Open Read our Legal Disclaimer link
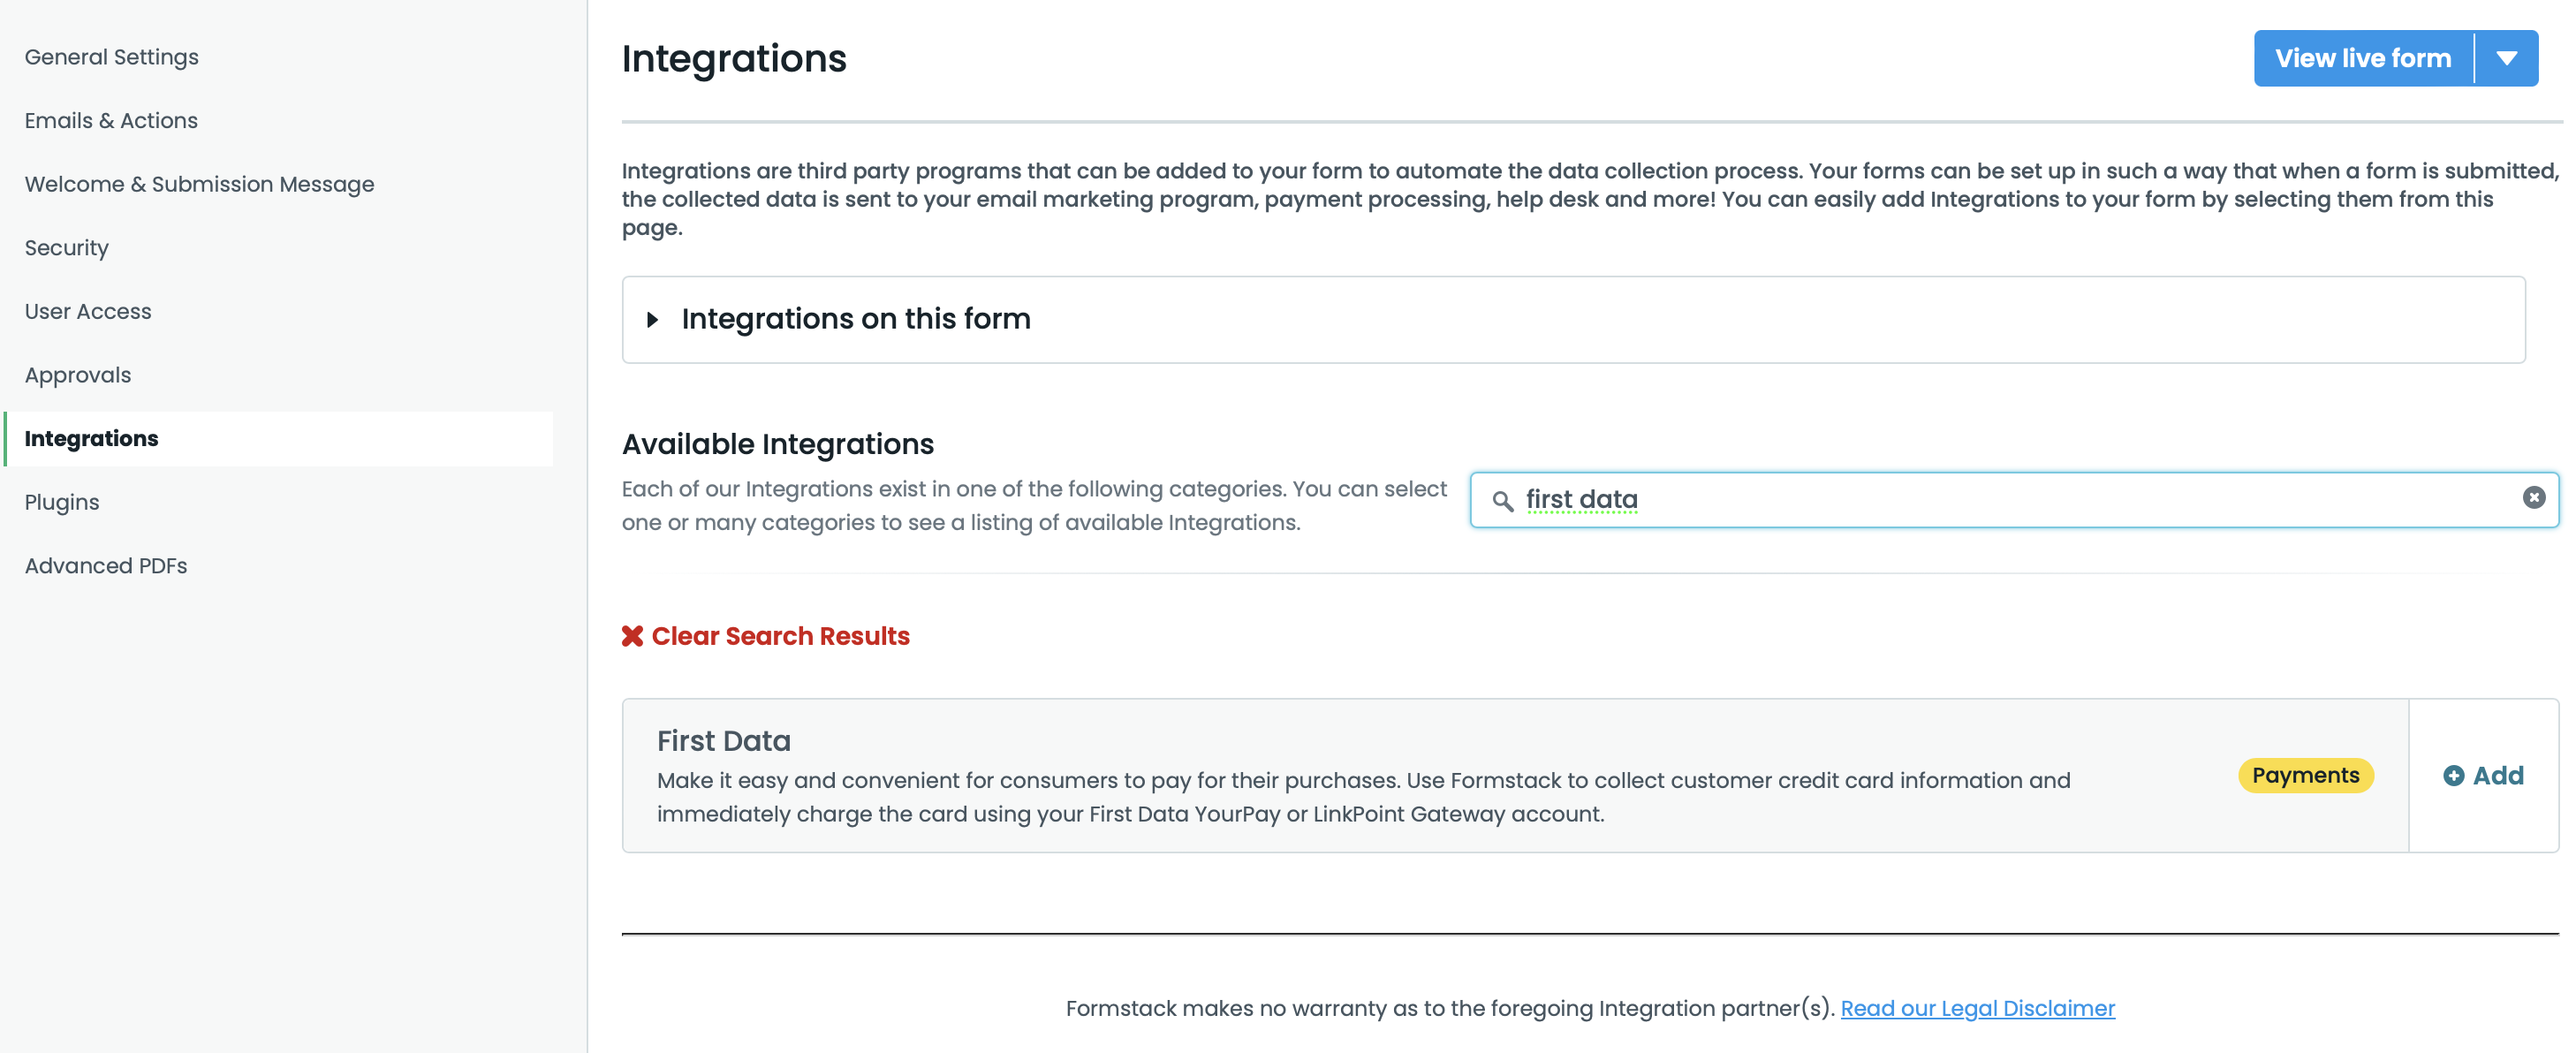This screenshot has height=1053, width=2576. click(1977, 1008)
